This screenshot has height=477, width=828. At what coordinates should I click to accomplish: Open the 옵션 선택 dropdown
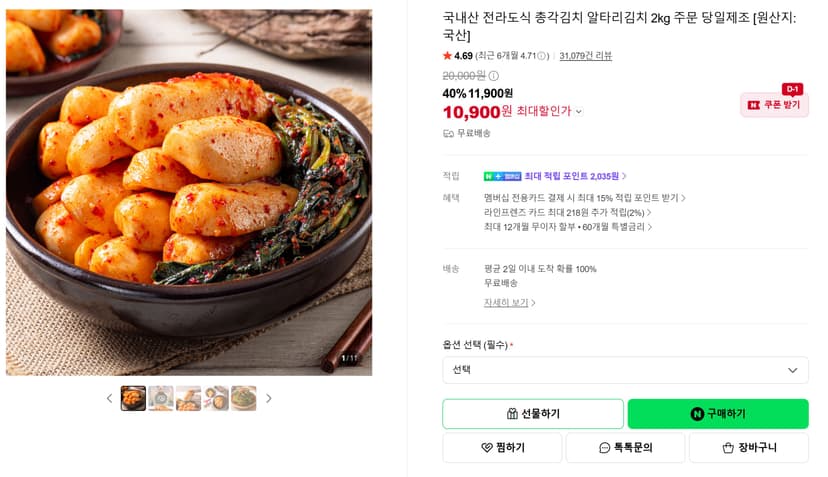[x=625, y=370]
